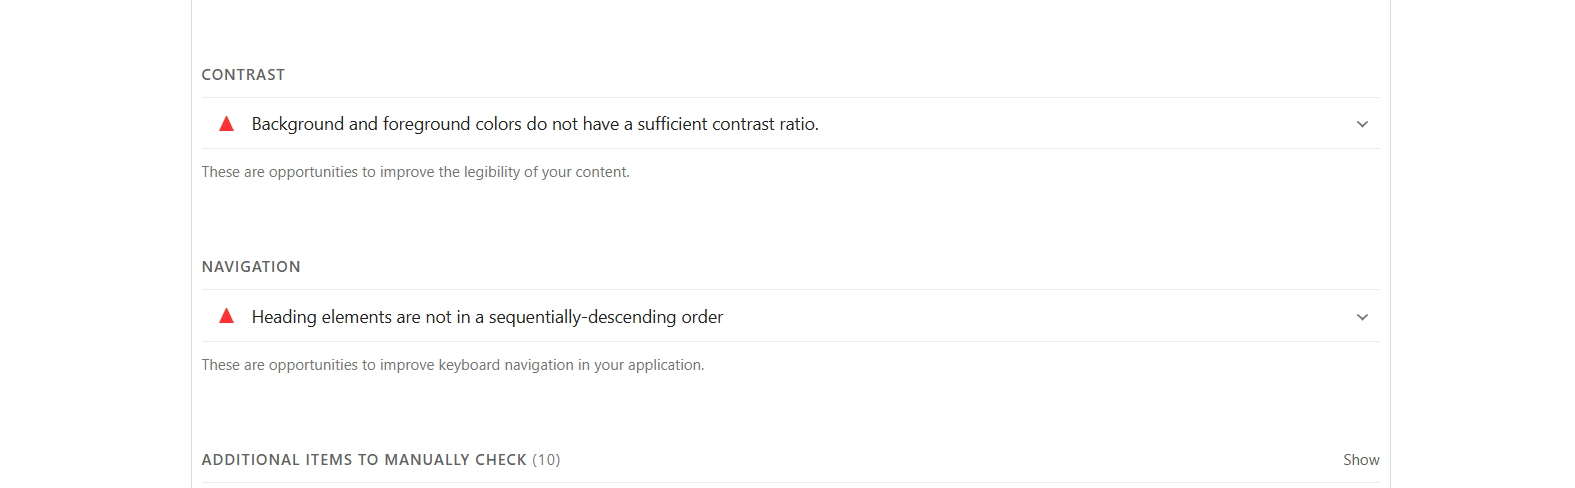Click the phrase "sufficient contrast ratio"
1575x488 pixels.
click(x=727, y=124)
